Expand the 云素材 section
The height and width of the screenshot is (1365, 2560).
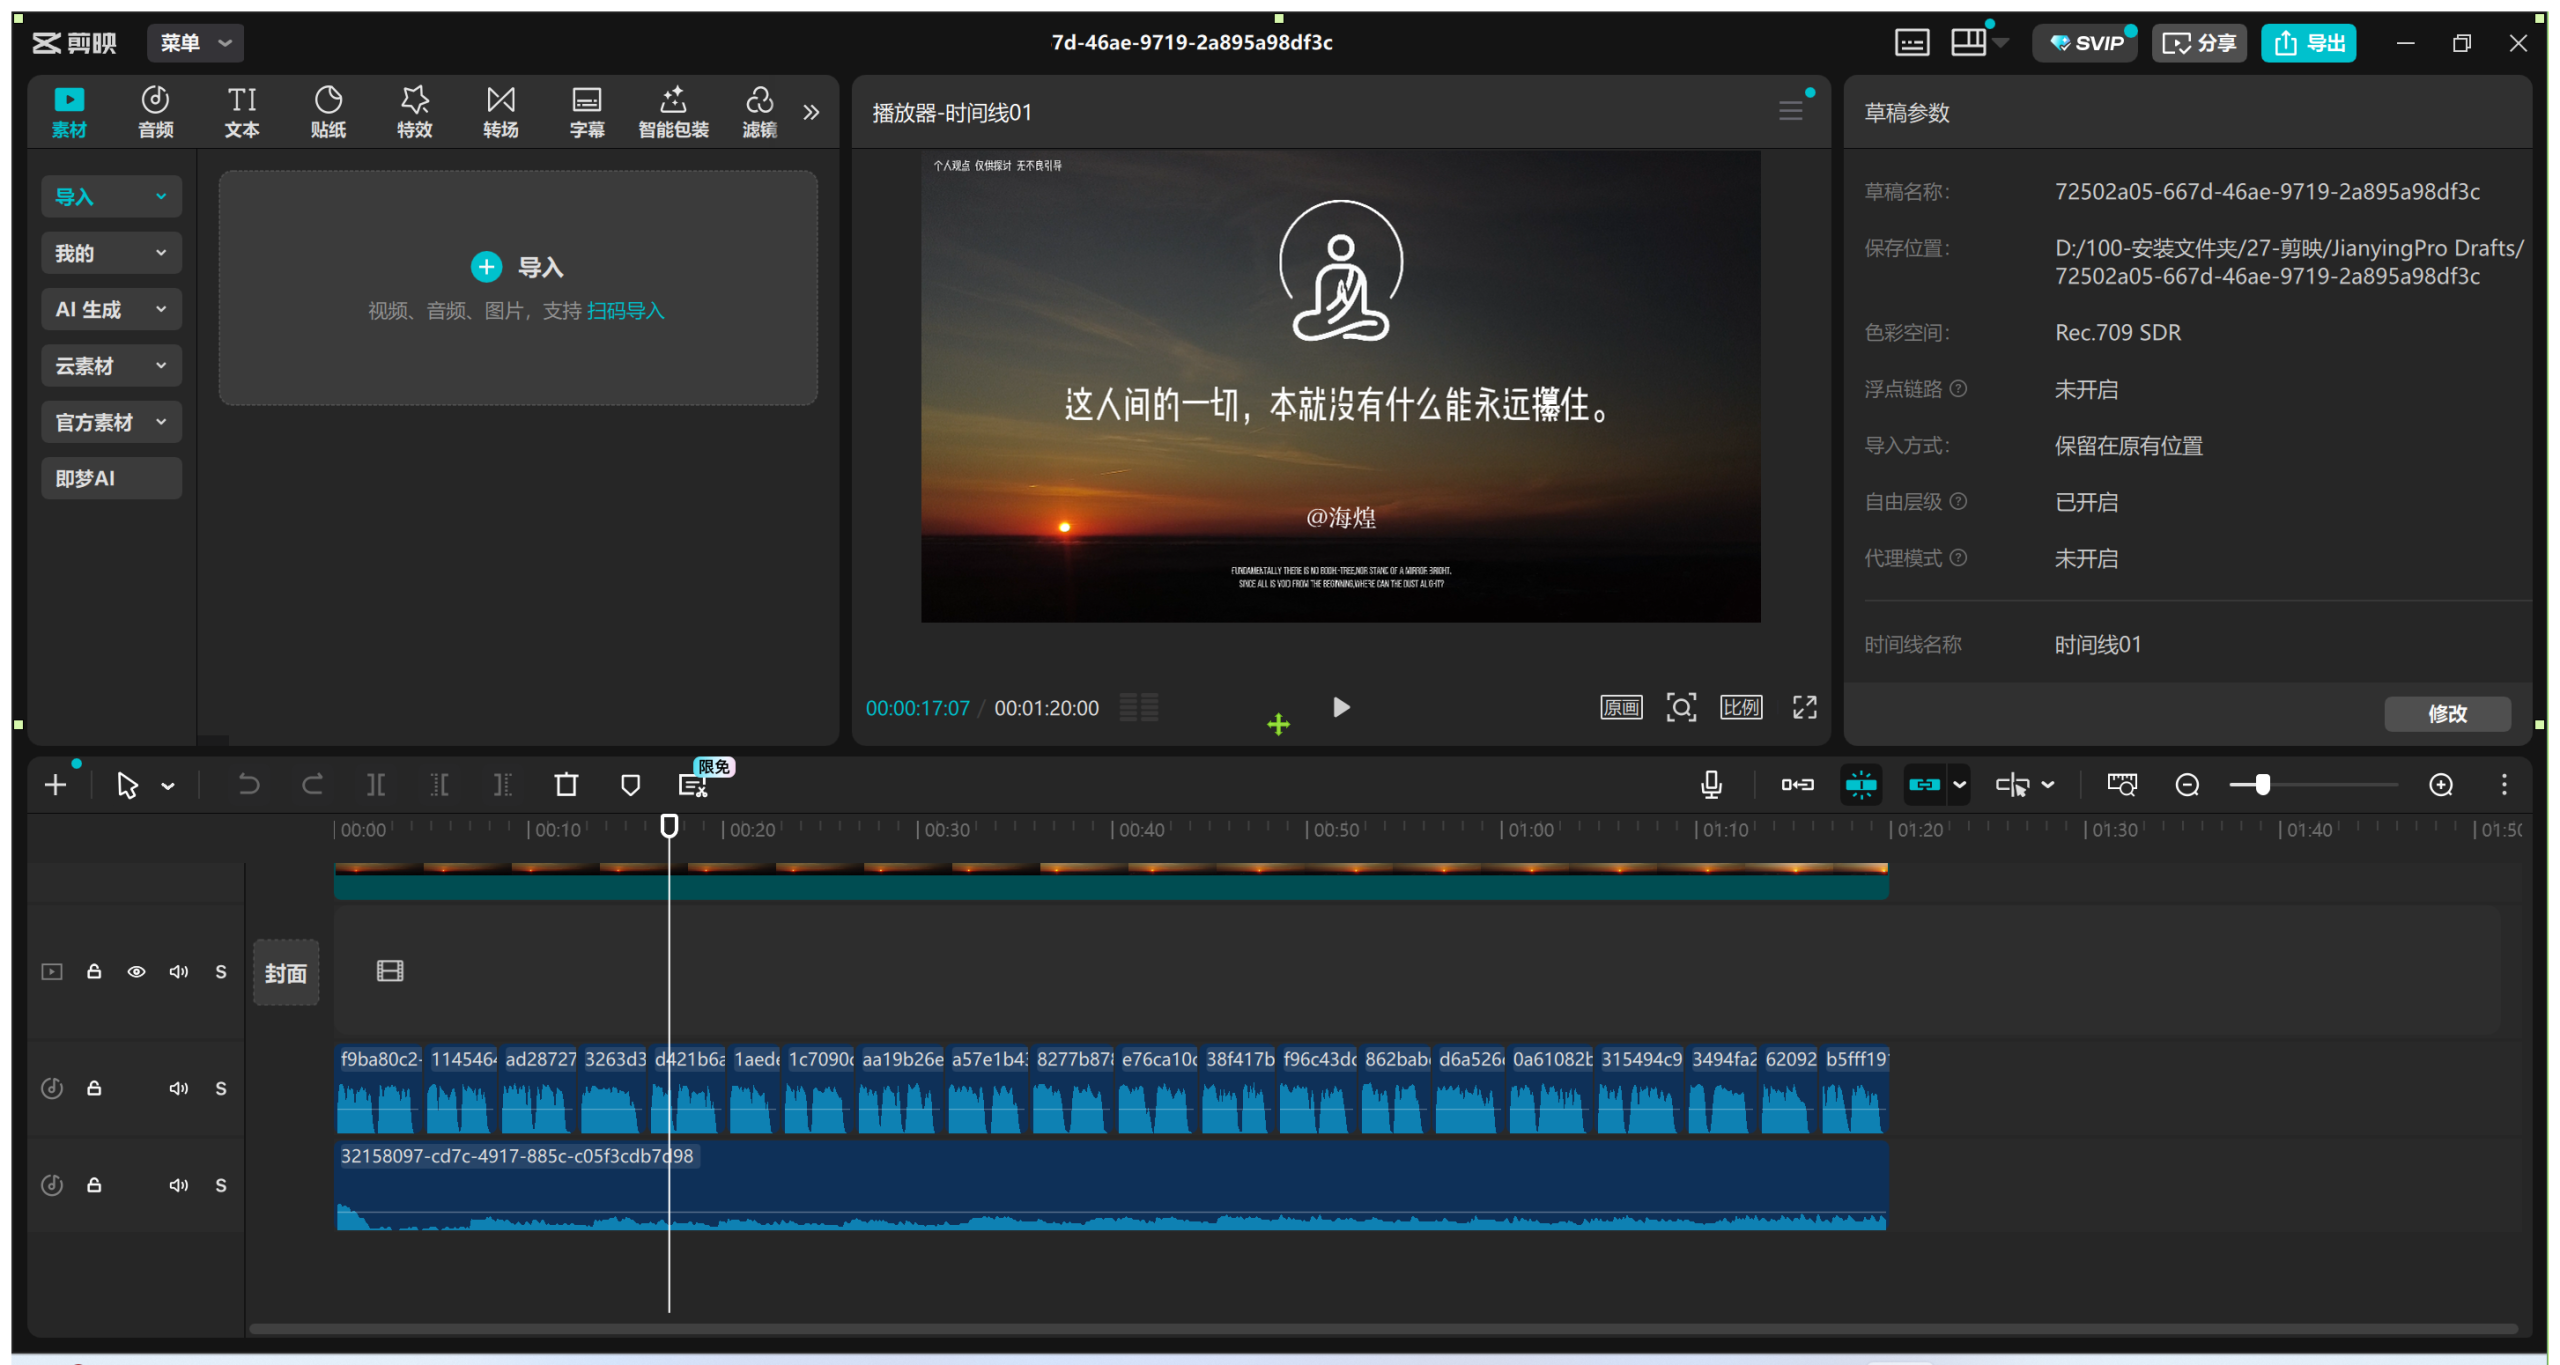tap(111, 365)
